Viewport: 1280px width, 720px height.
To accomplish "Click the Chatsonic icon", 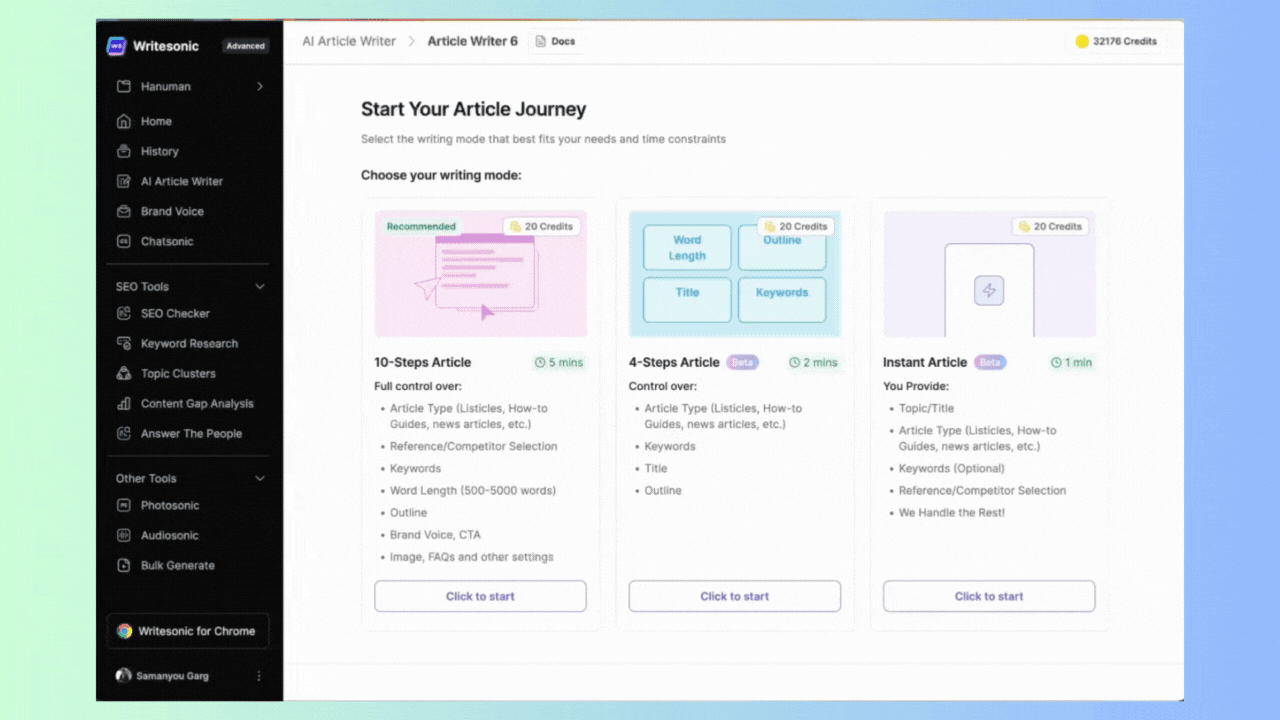I will (124, 241).
